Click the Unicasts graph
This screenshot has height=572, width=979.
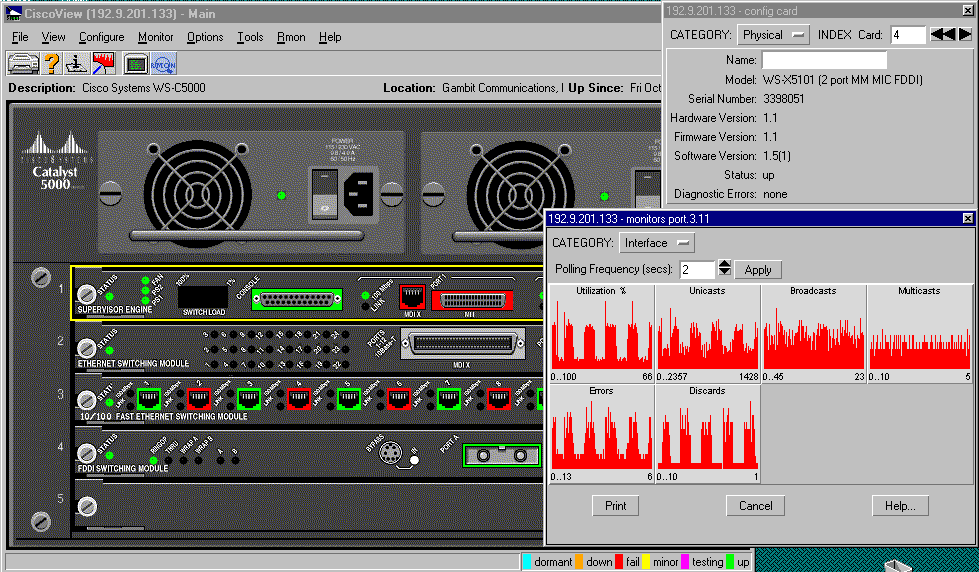[x=707, y=333]
